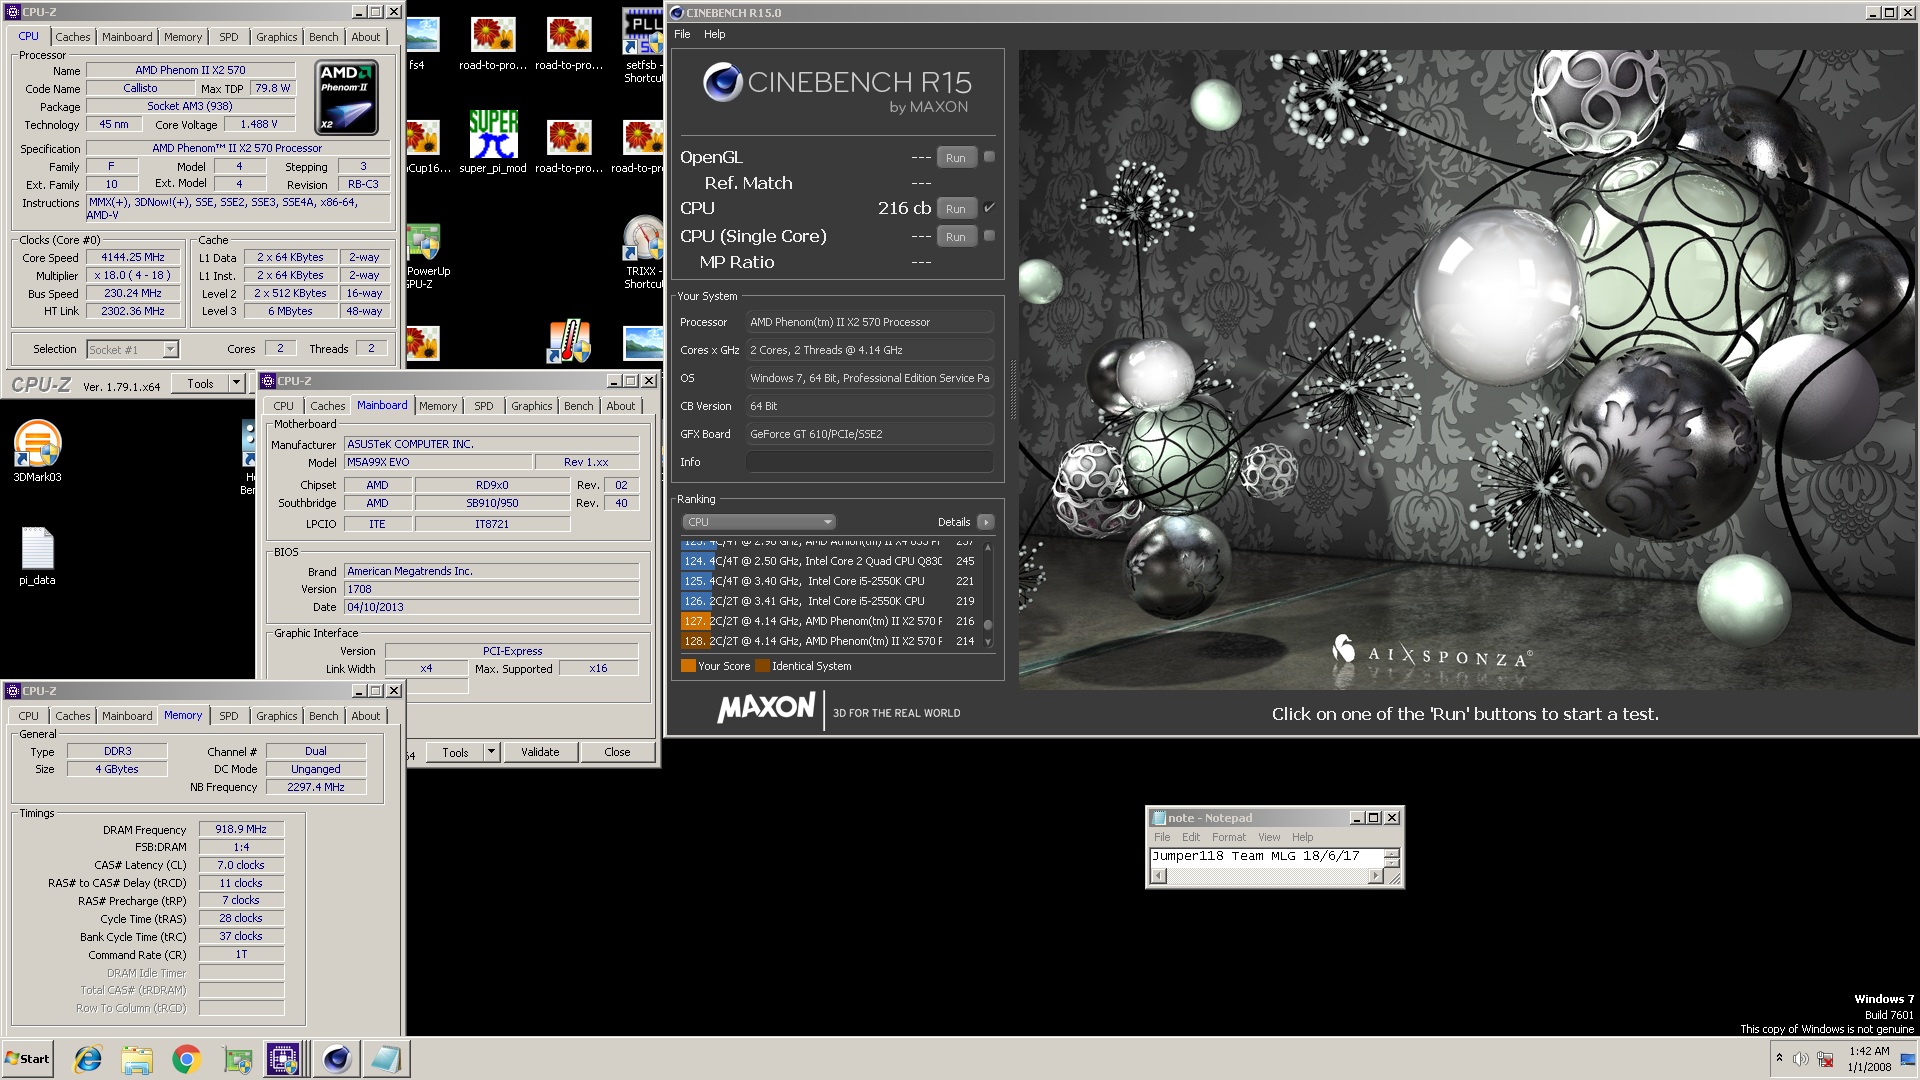Run the CPU benchmark
Screen dimensions: 1920x1080
[x=956, y=208]
